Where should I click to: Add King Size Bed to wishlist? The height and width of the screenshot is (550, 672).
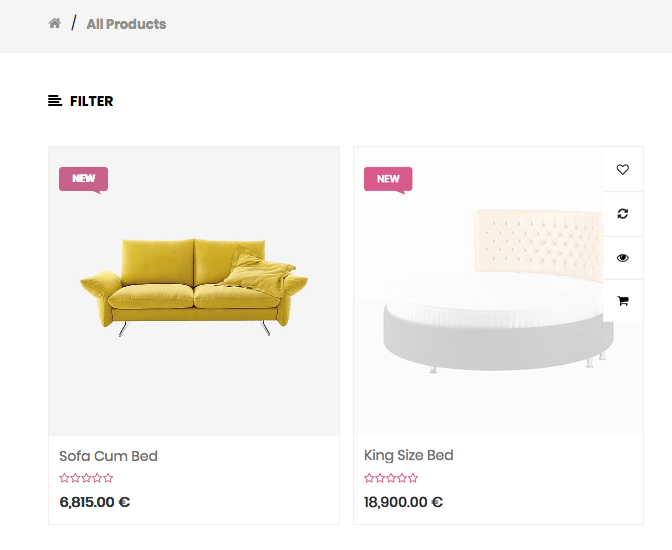[623, 169]
